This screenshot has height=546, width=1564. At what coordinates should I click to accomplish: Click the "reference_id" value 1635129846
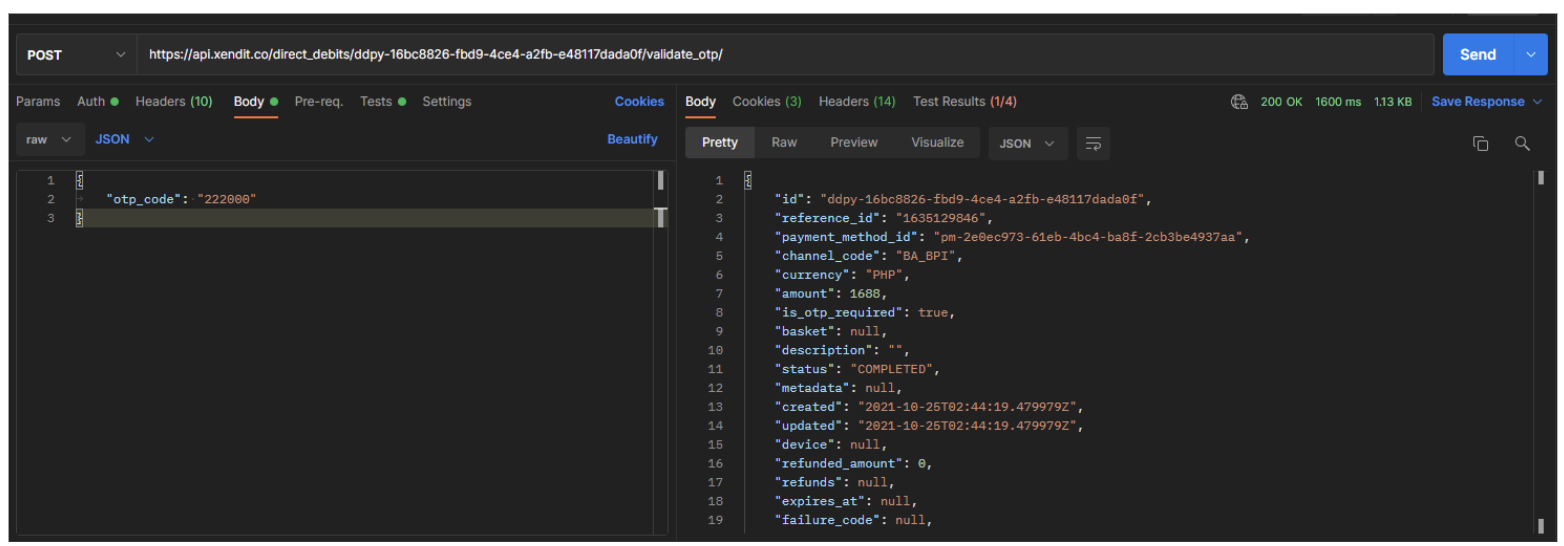coord(942,218)
